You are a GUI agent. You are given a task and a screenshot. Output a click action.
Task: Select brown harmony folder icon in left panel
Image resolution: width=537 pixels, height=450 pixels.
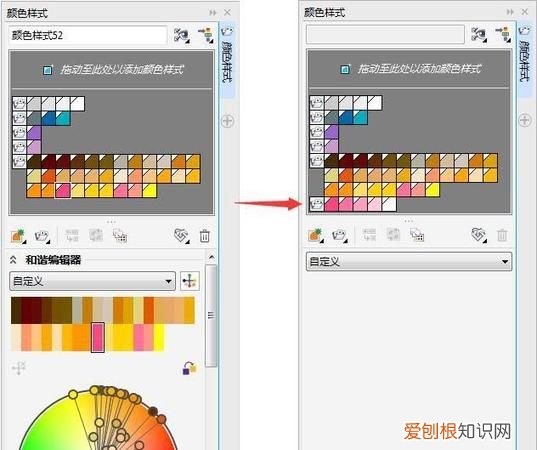(x=20, y=161)
